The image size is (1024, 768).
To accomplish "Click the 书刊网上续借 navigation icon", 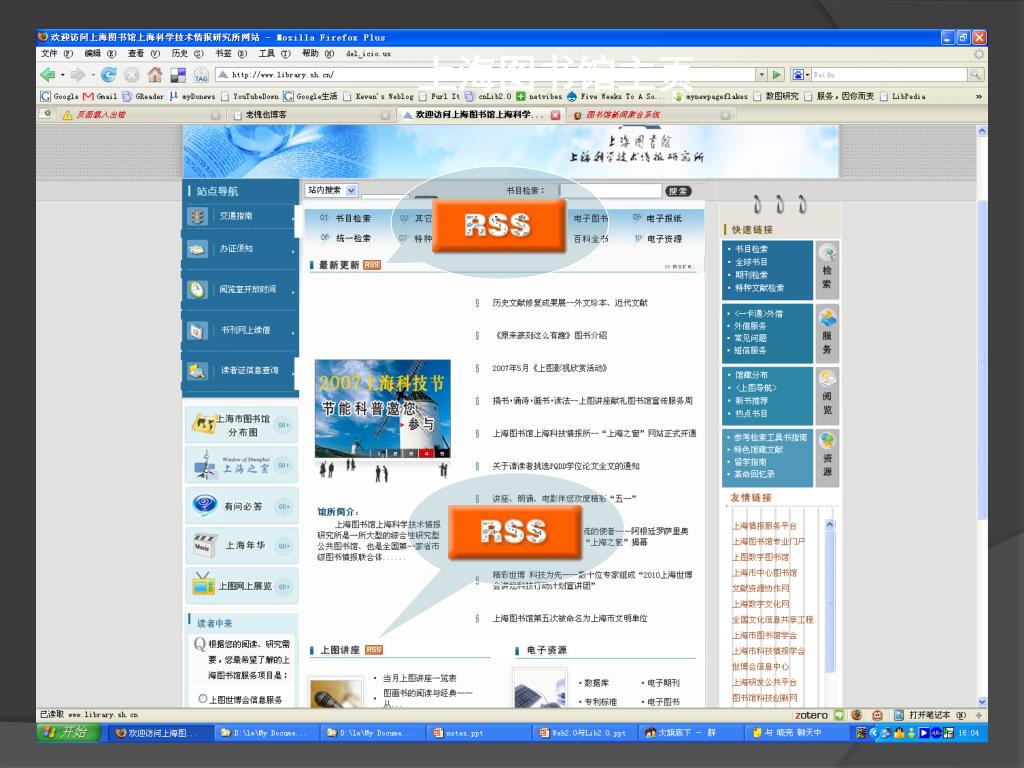I will point(197,330).
